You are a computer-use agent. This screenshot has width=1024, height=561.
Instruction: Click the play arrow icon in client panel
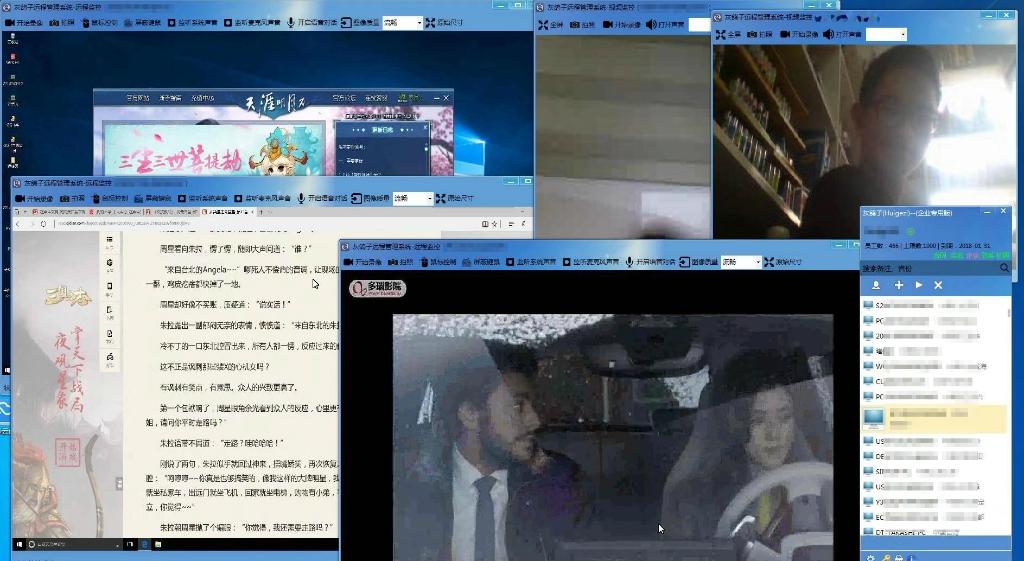click(919, 285)
